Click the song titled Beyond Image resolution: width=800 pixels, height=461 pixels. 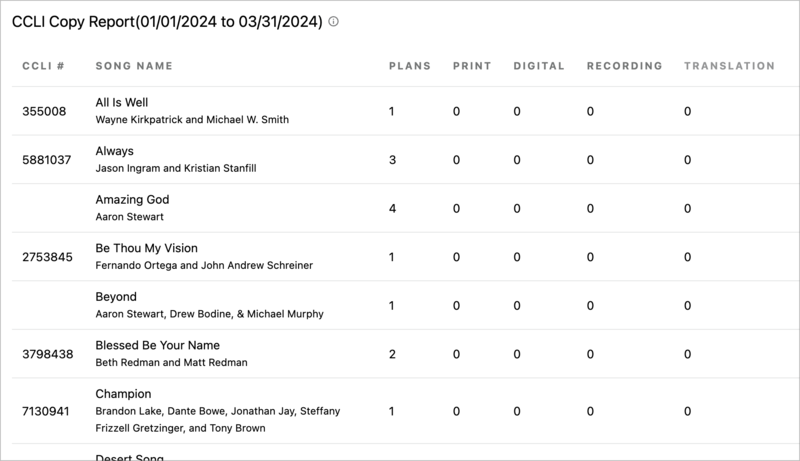point(116,297)
